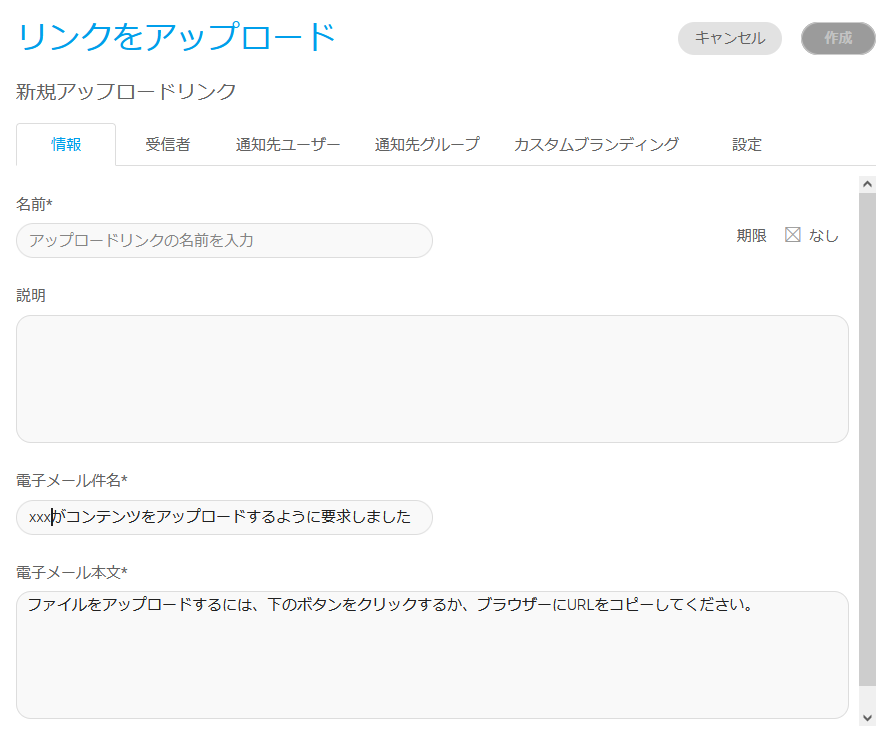Viewport: 883px width, 735px height.
Task: Click the scrollbar down arrow
Action: (867, 717)
